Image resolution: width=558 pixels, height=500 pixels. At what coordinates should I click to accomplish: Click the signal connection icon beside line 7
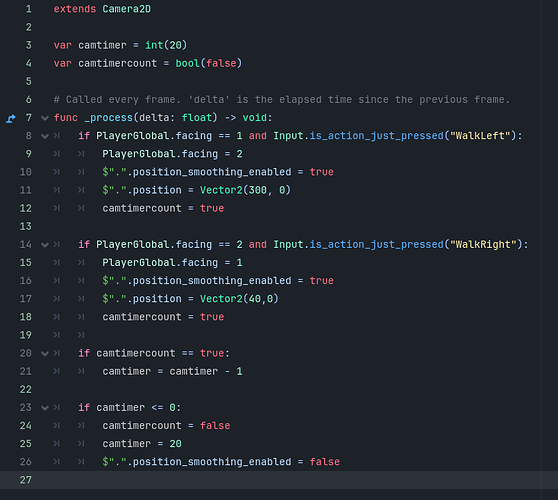pos(11,118)
